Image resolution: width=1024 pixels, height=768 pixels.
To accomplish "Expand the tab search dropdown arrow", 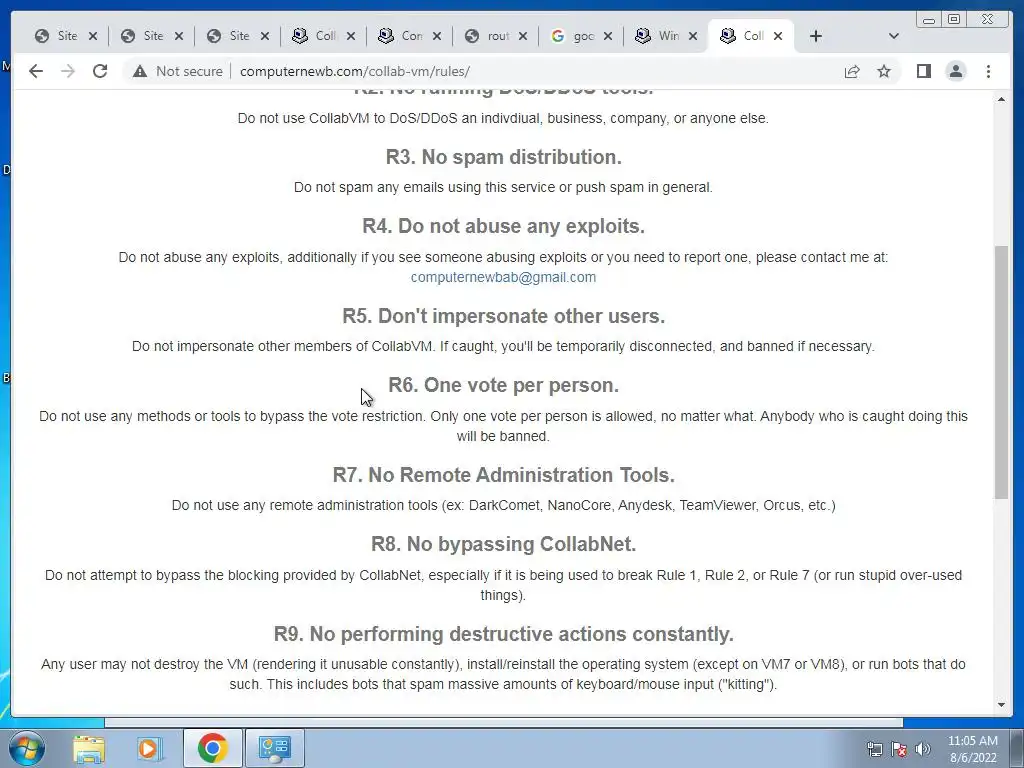I will (894, 36).
